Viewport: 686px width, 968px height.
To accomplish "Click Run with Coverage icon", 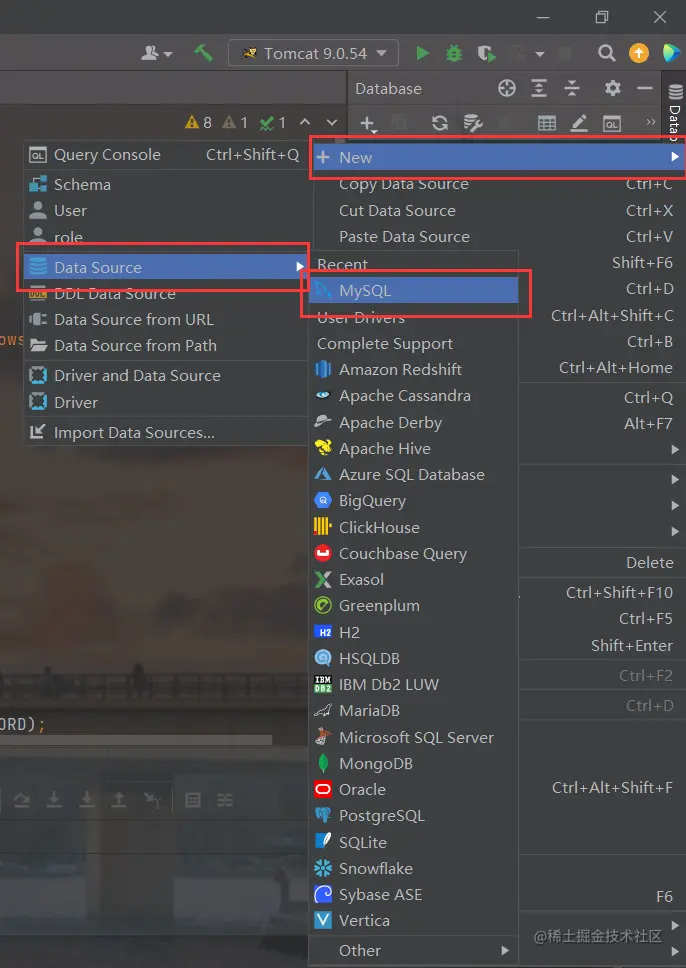I will coord(487,54).
